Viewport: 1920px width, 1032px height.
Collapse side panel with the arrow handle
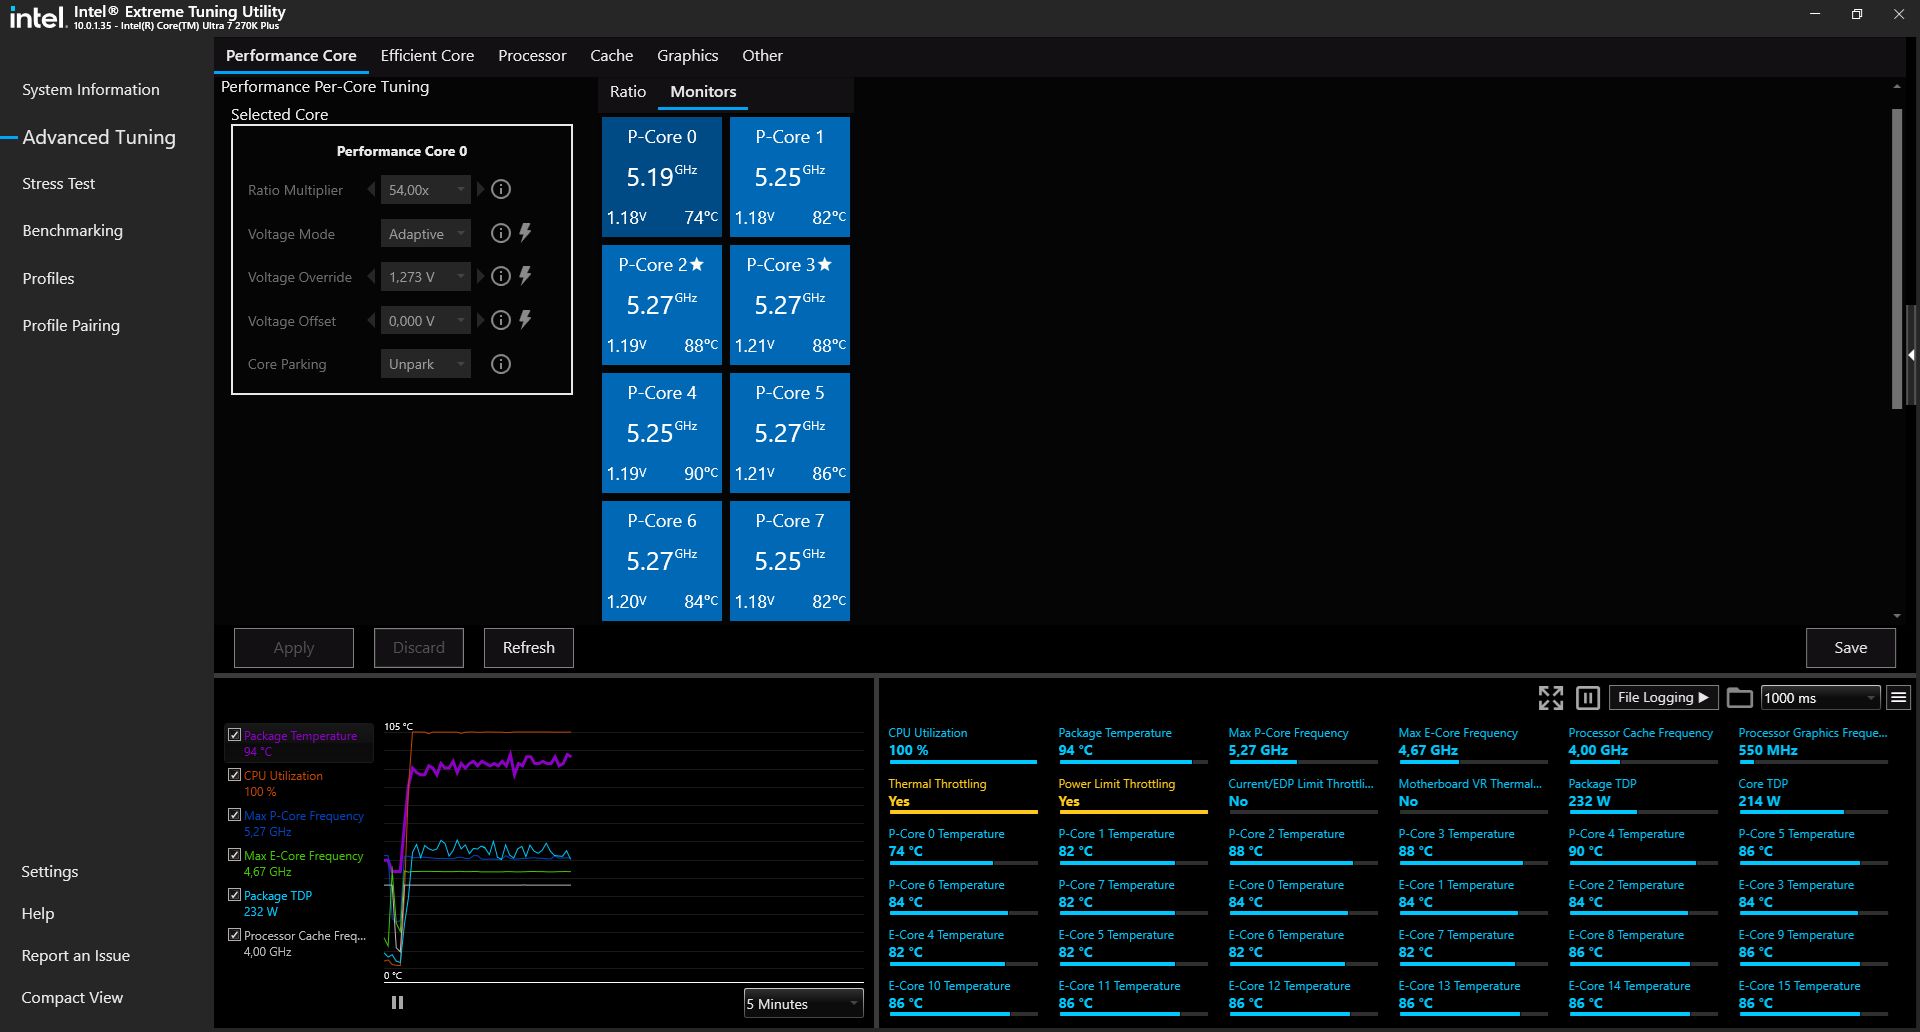tap(1911, 355)
